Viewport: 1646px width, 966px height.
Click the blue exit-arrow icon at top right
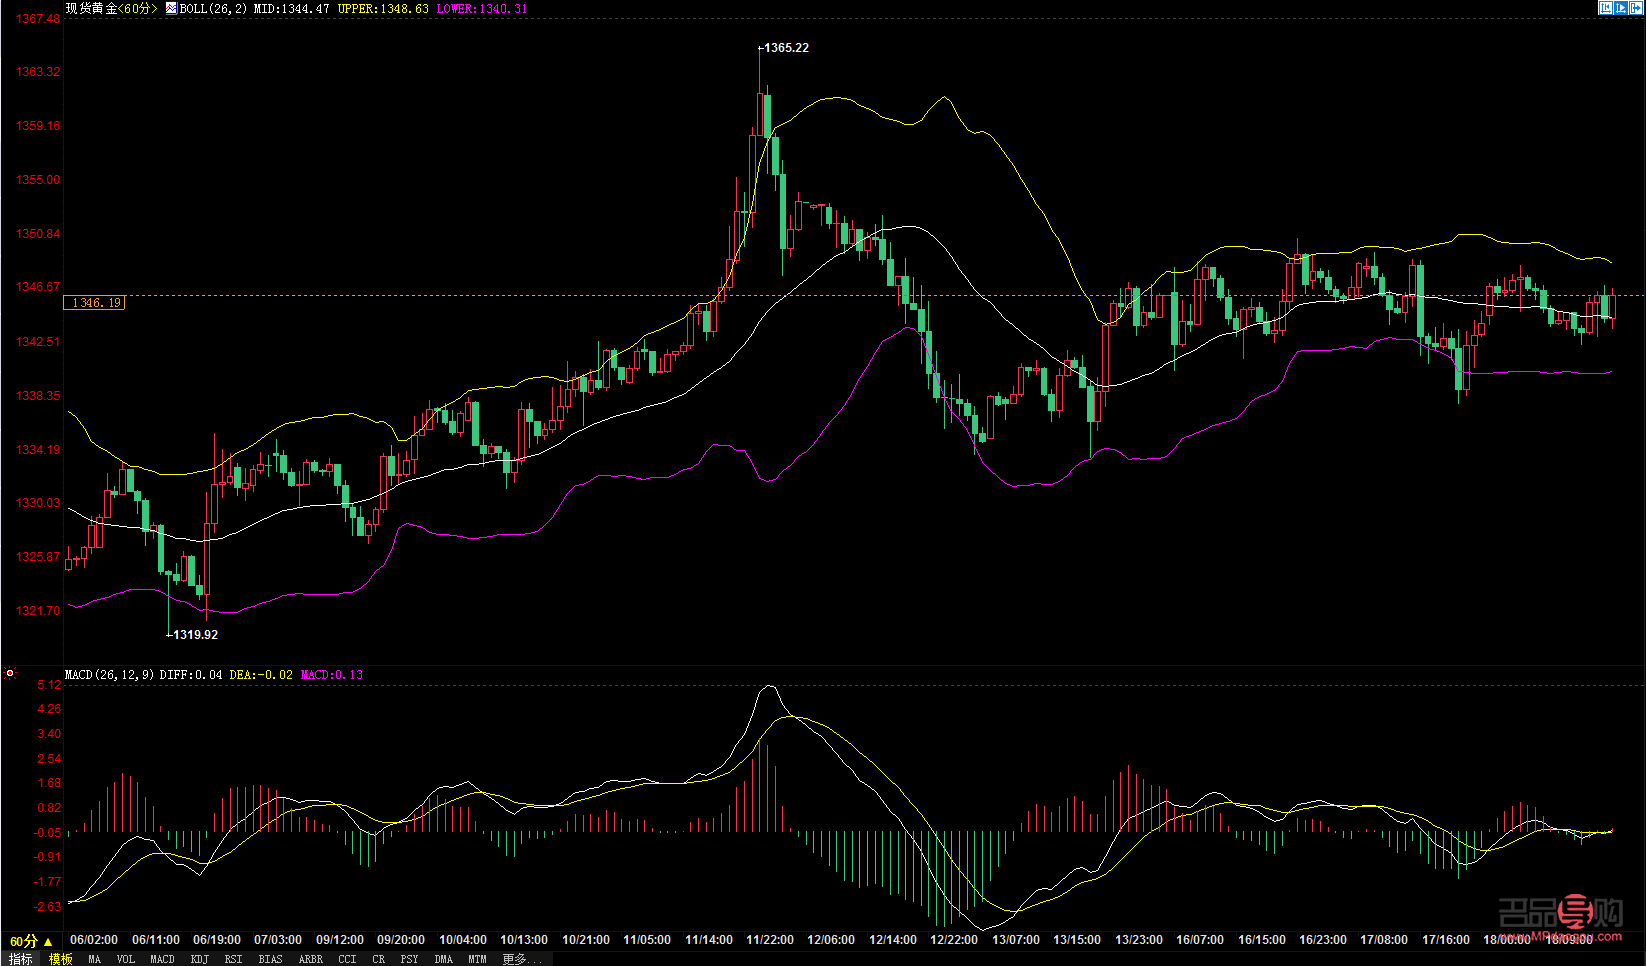[1636, 7]
